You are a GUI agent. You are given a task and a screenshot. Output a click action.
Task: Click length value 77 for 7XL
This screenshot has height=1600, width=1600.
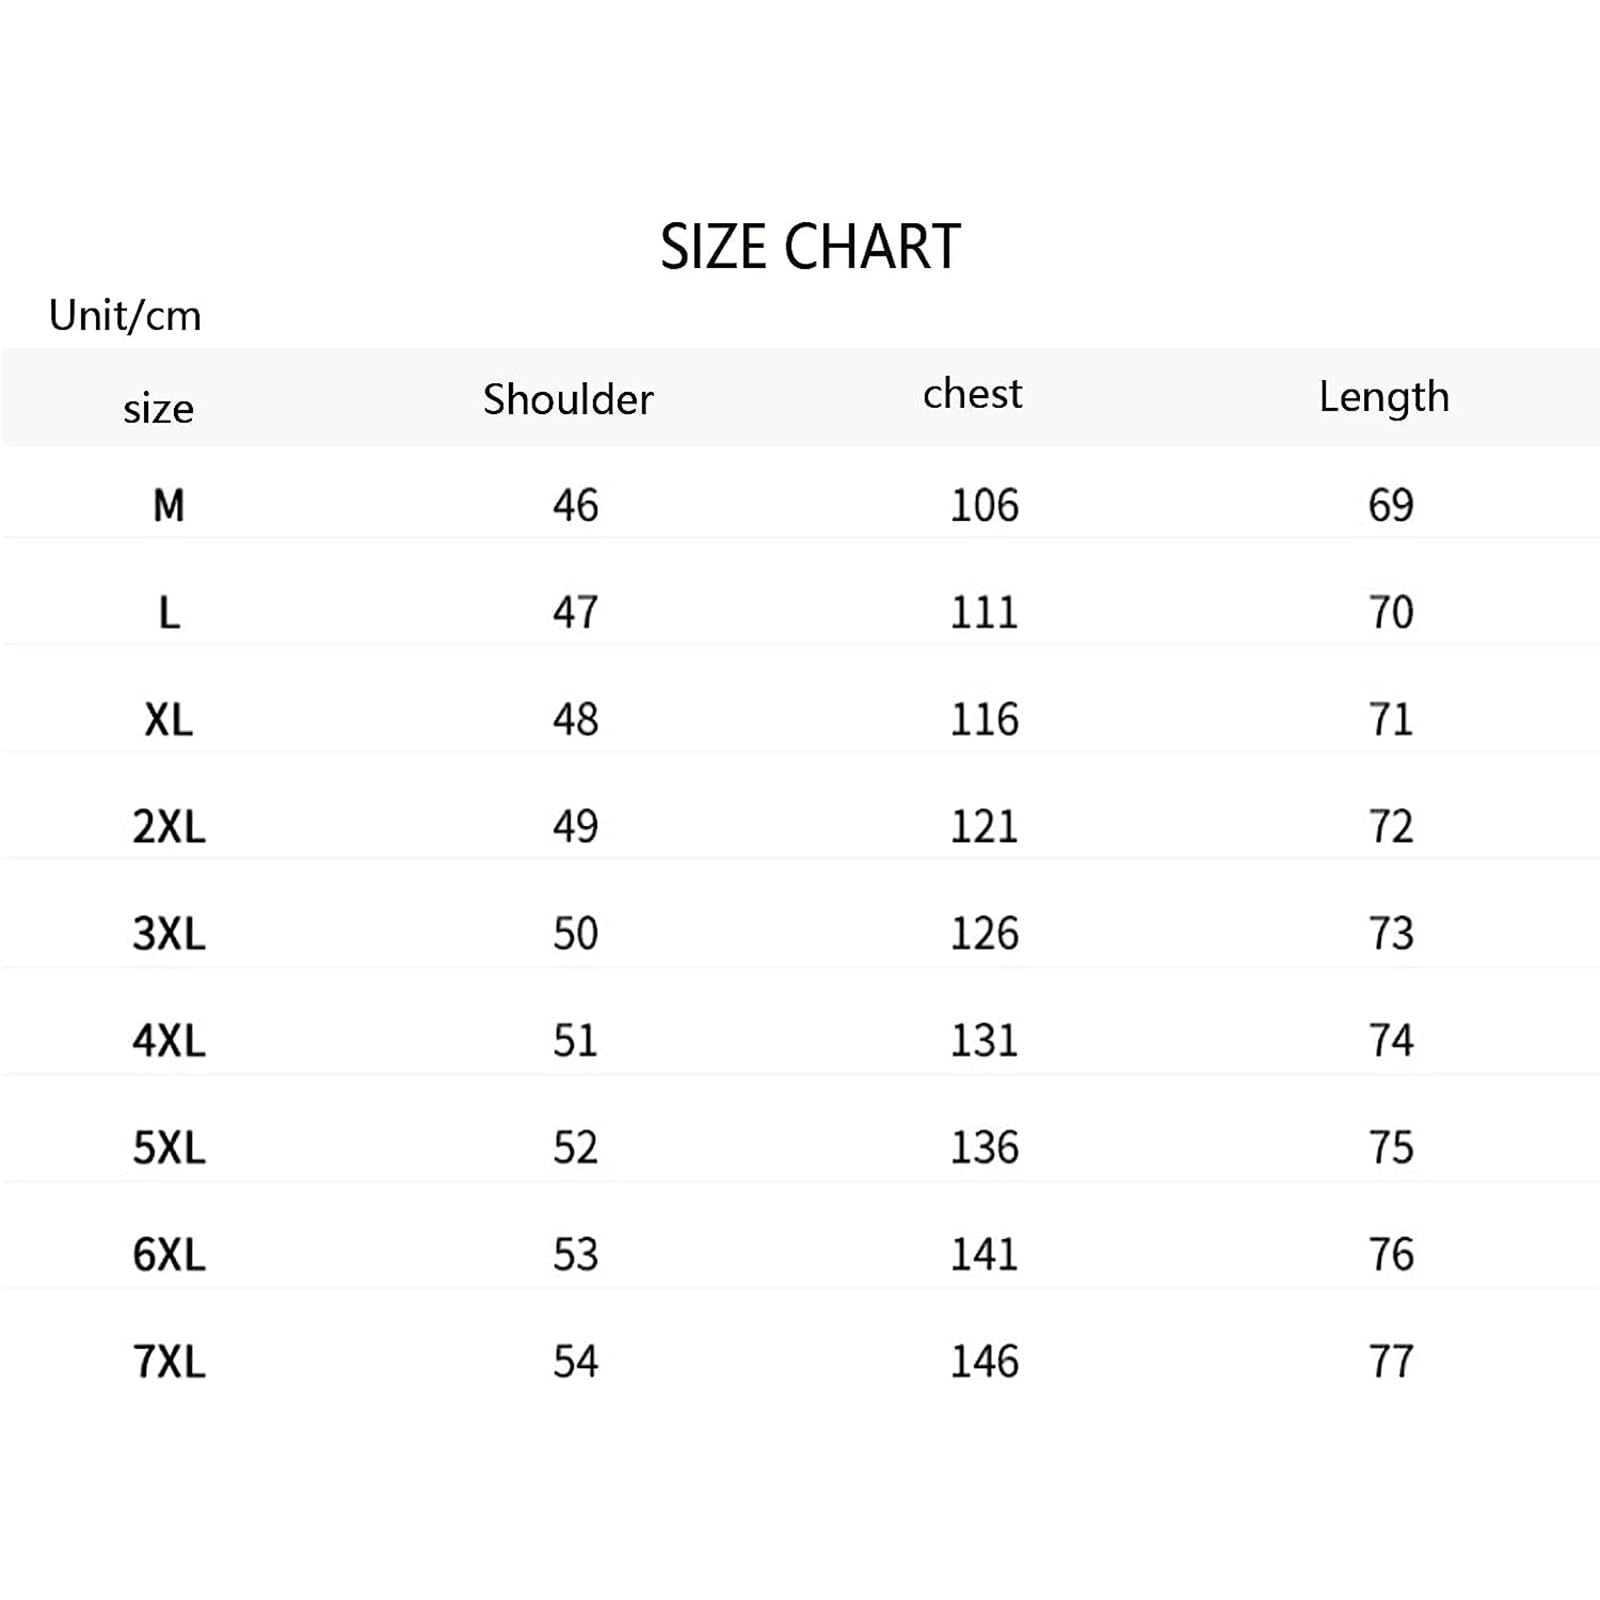point(1391,1361)
